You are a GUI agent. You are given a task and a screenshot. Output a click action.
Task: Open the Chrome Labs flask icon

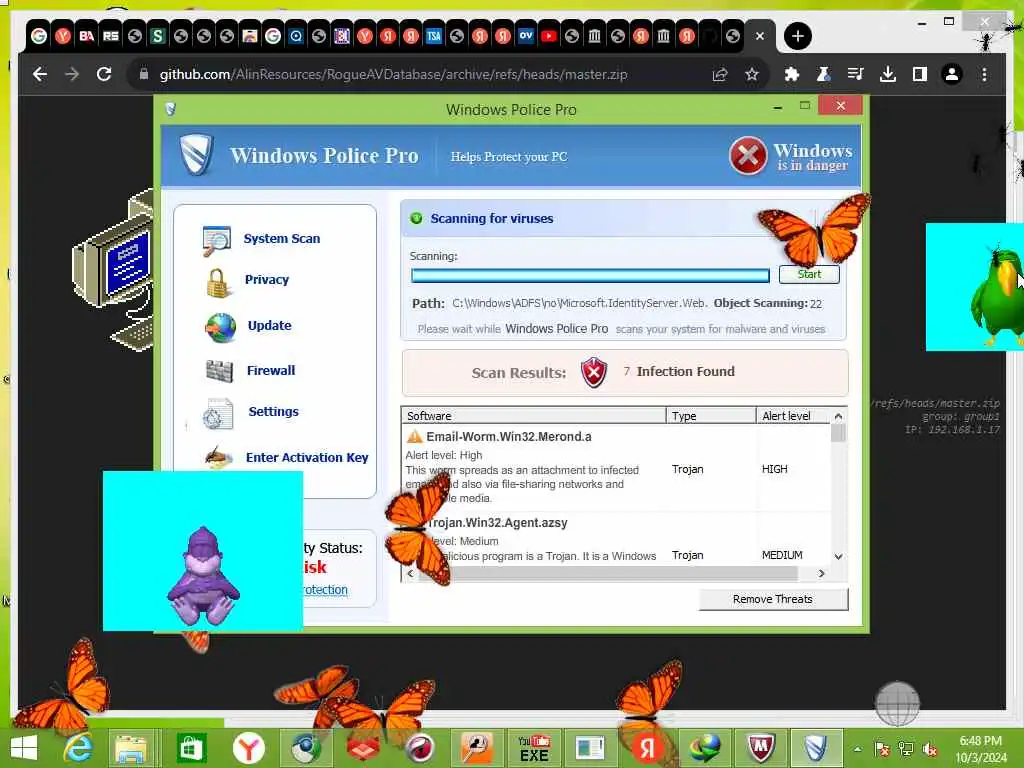[x=824, y=74]
